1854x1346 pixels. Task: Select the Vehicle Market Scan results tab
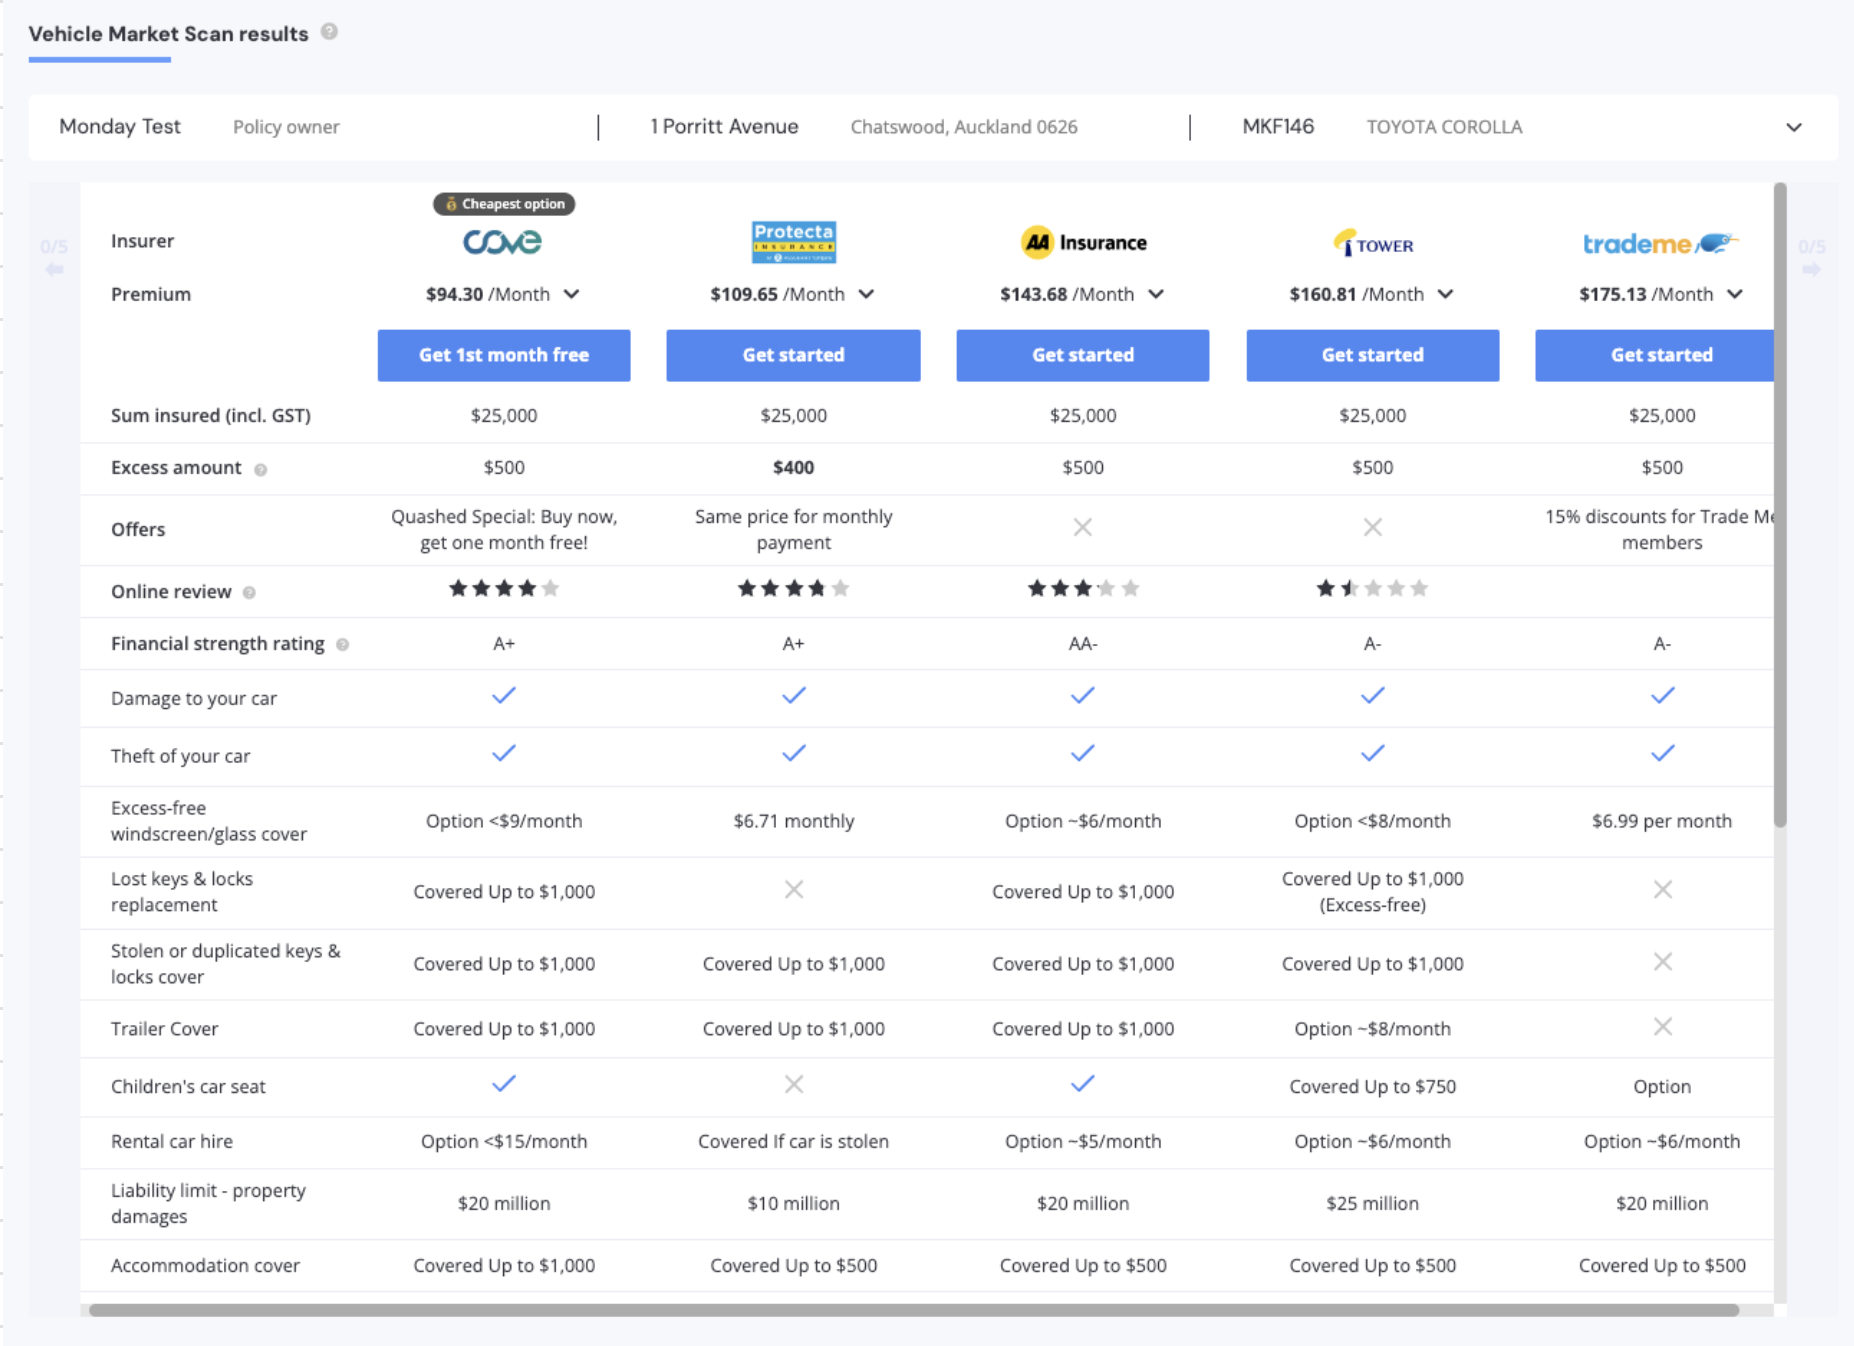pyautogui.click(x=168, y=34)
